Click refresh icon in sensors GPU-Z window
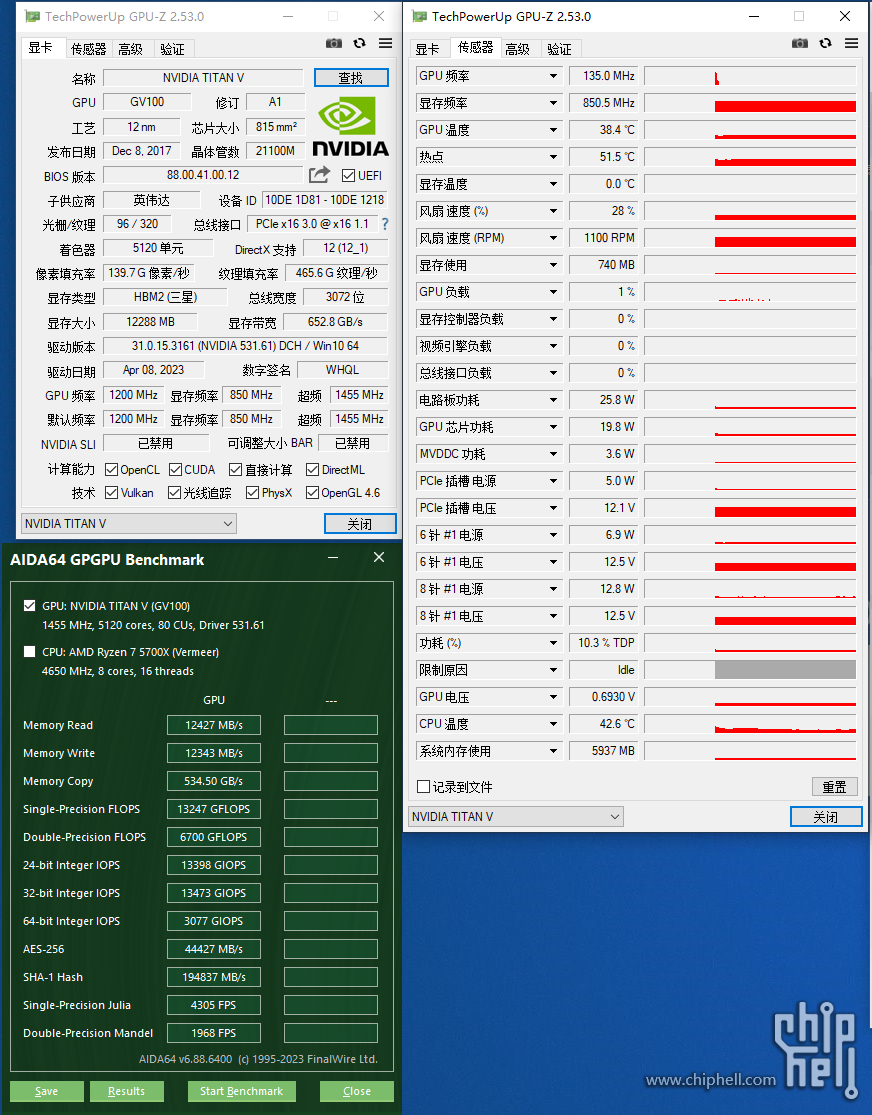This screenshot has width=872, height=1115. tap(826, 43)
